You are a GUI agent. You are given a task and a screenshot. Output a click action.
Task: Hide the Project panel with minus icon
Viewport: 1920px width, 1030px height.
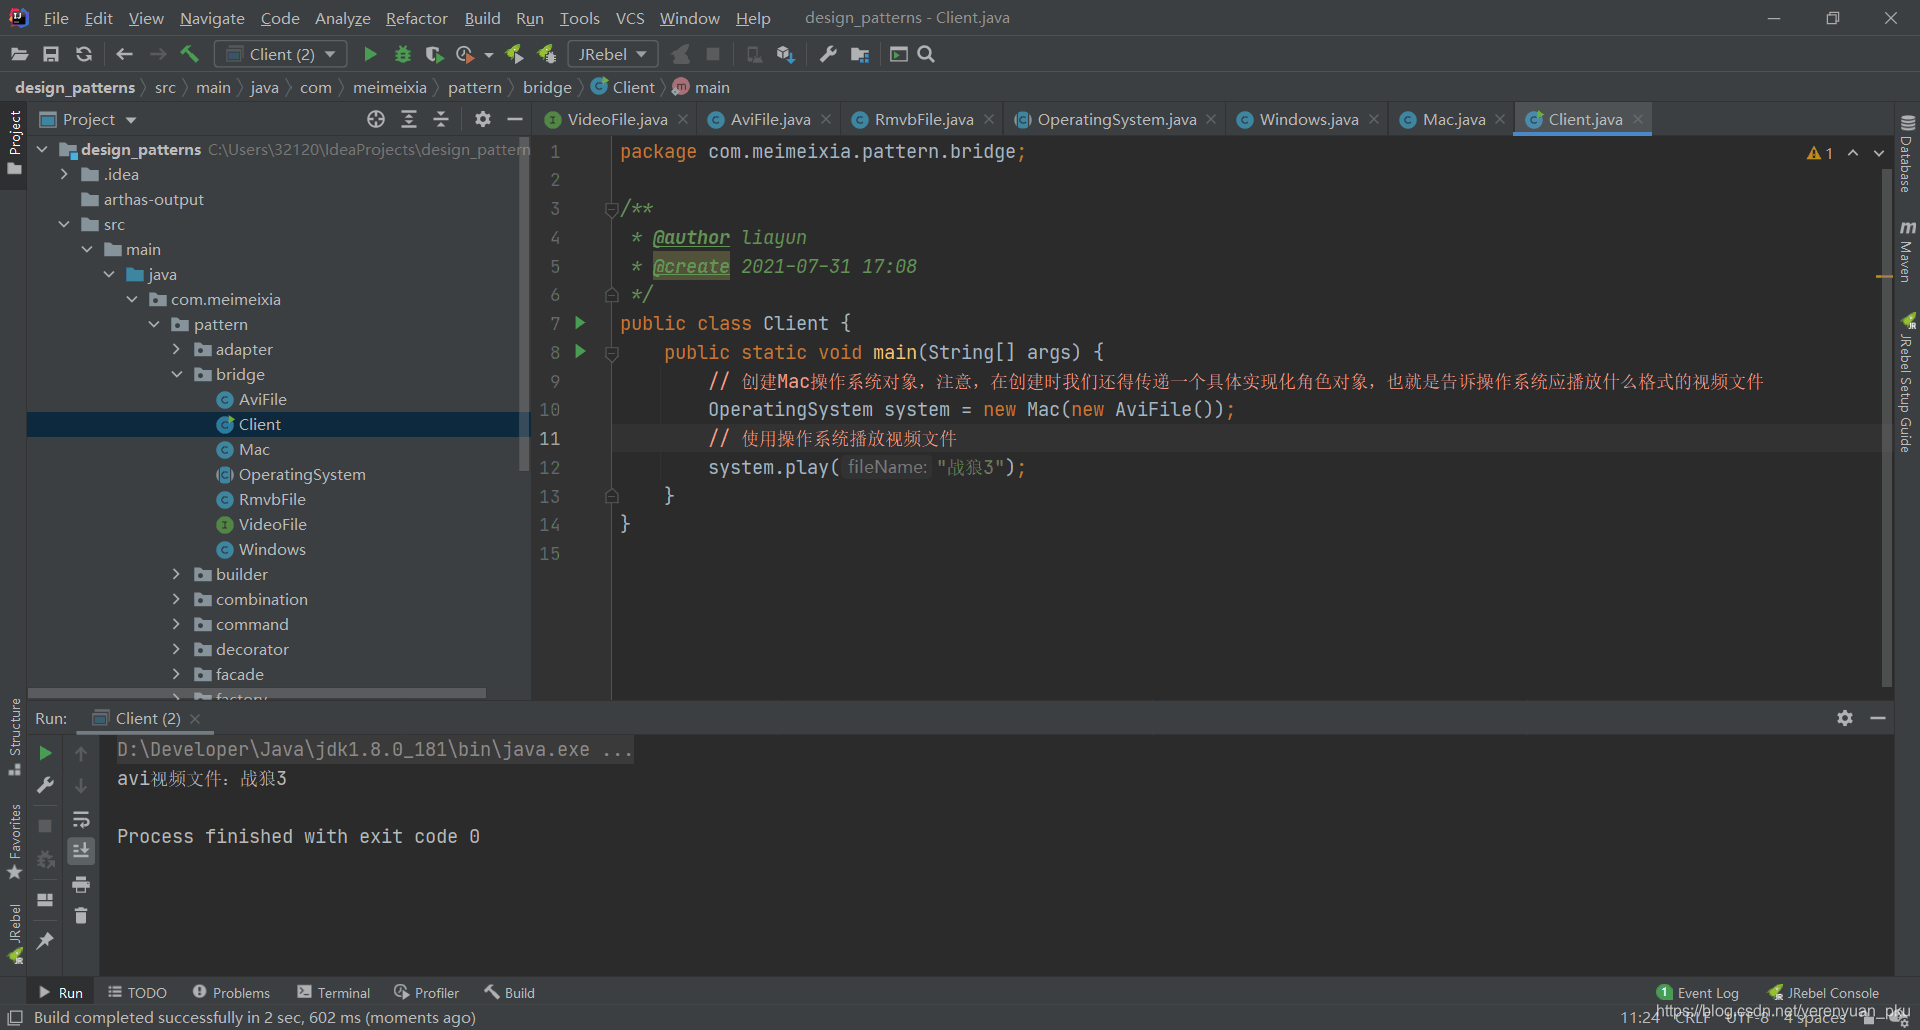515,119
